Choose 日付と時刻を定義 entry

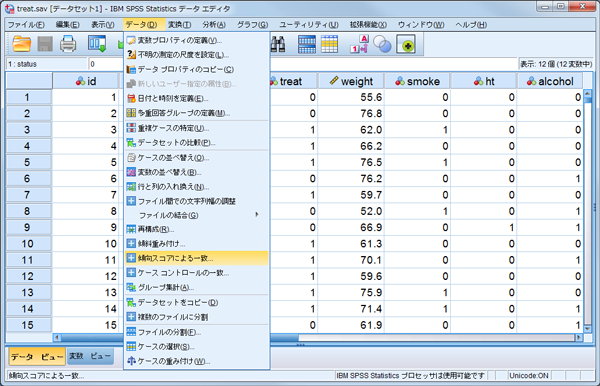197,98
